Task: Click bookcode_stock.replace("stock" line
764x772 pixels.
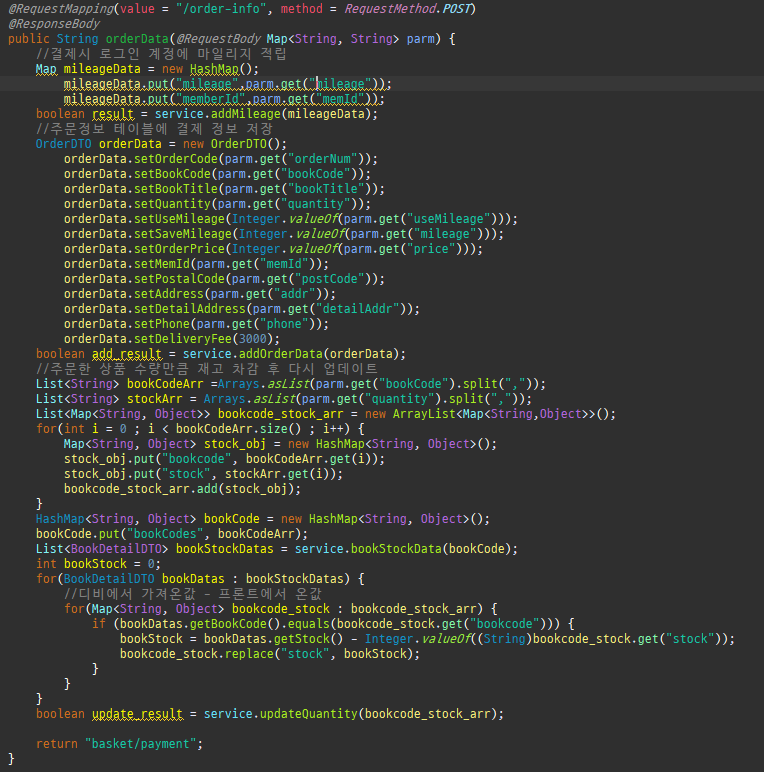Action: click(x=269, y=654)
